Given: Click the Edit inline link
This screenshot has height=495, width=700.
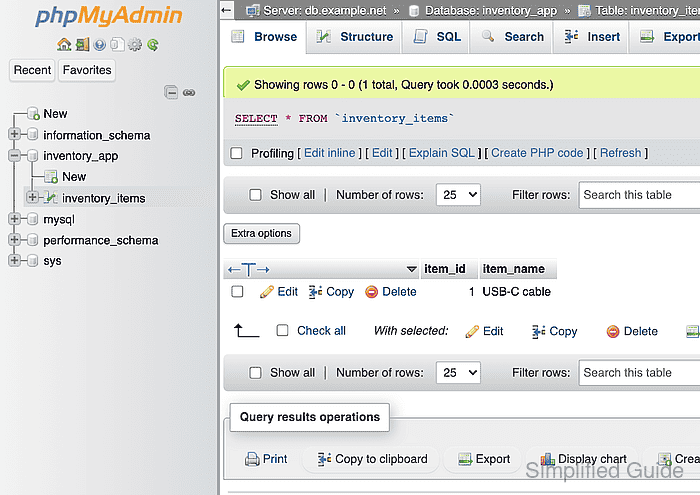Looking at the screenshot, I should 329,153.
